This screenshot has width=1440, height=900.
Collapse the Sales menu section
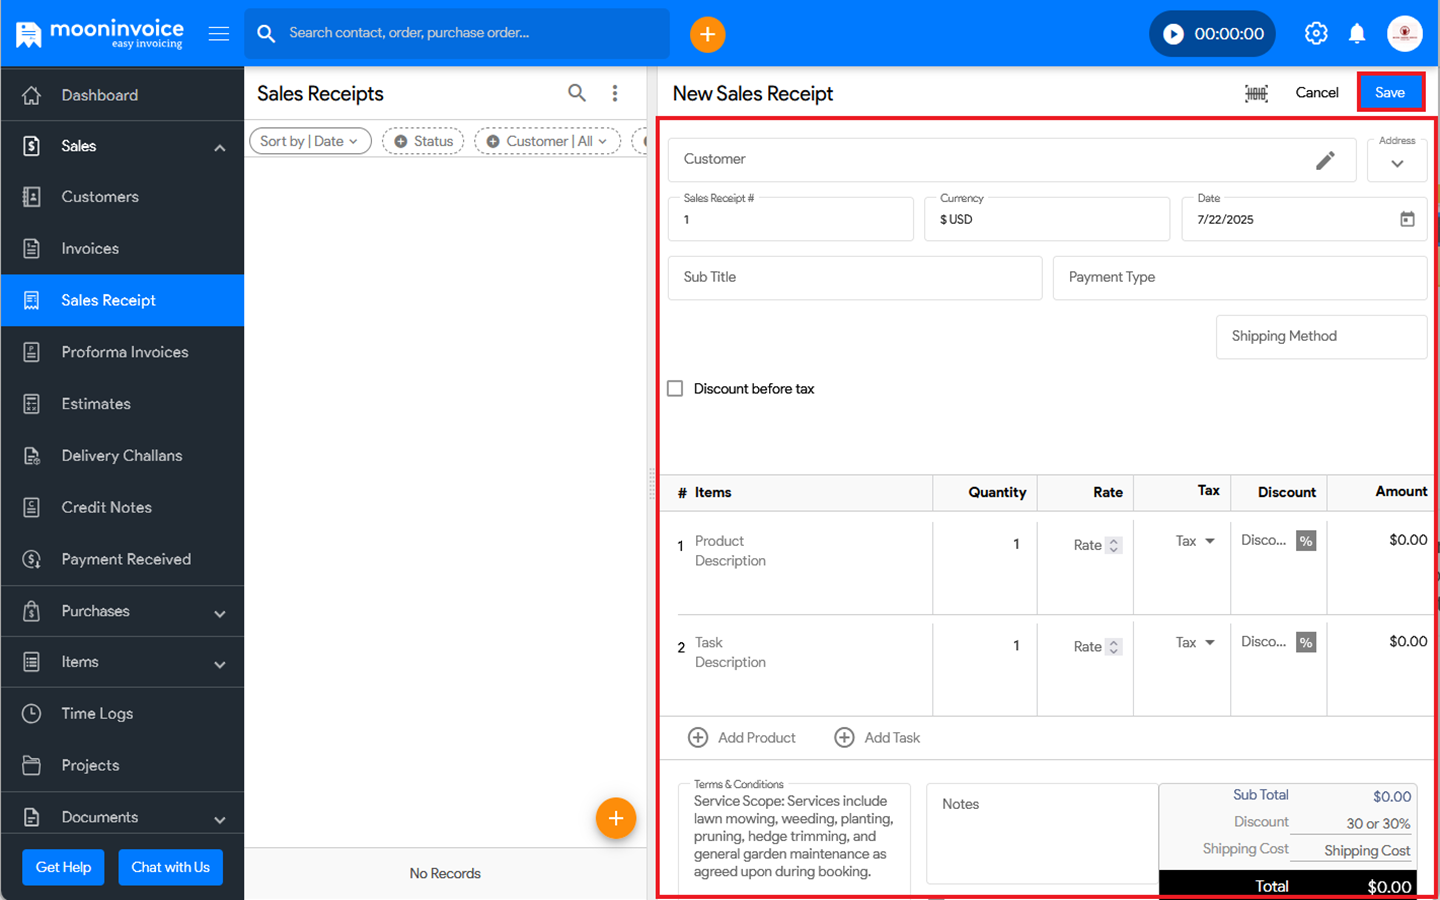coord(219,147)
